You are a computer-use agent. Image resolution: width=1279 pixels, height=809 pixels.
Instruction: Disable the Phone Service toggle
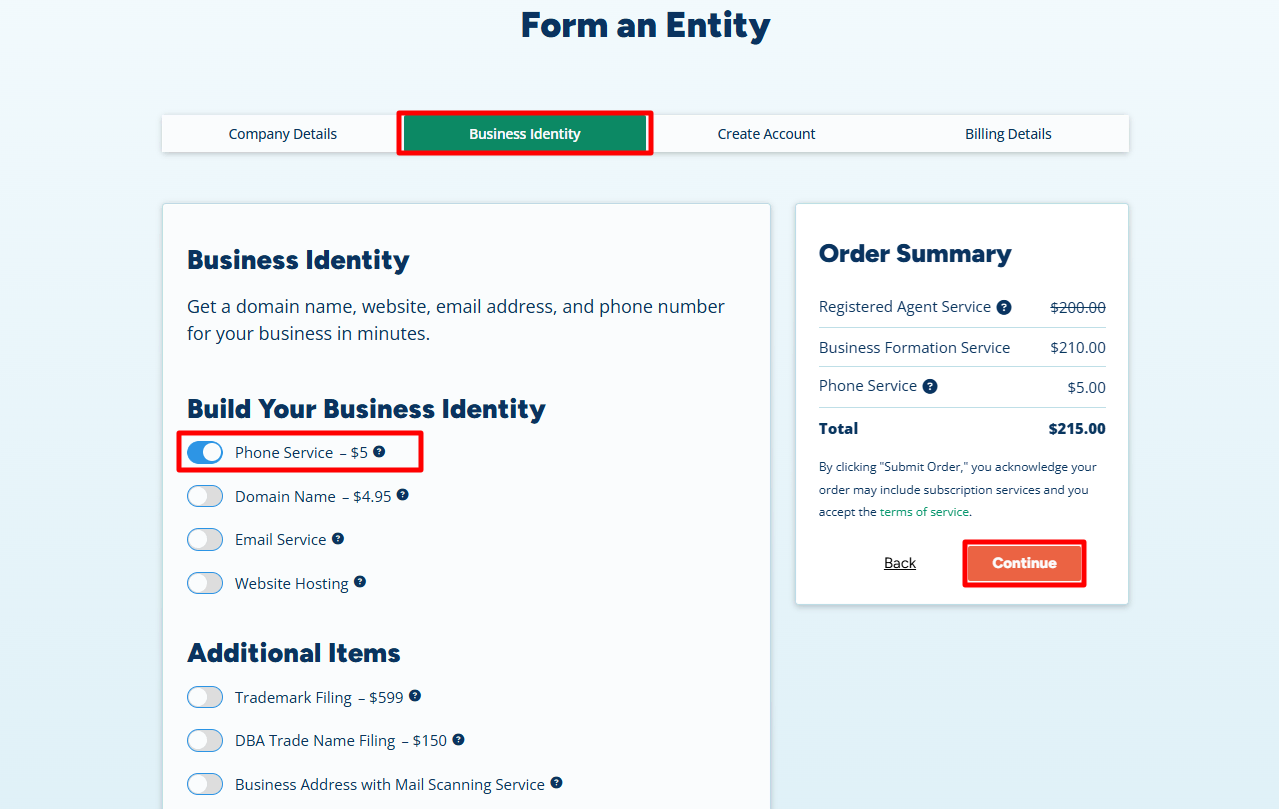click(x=204, y=451)
